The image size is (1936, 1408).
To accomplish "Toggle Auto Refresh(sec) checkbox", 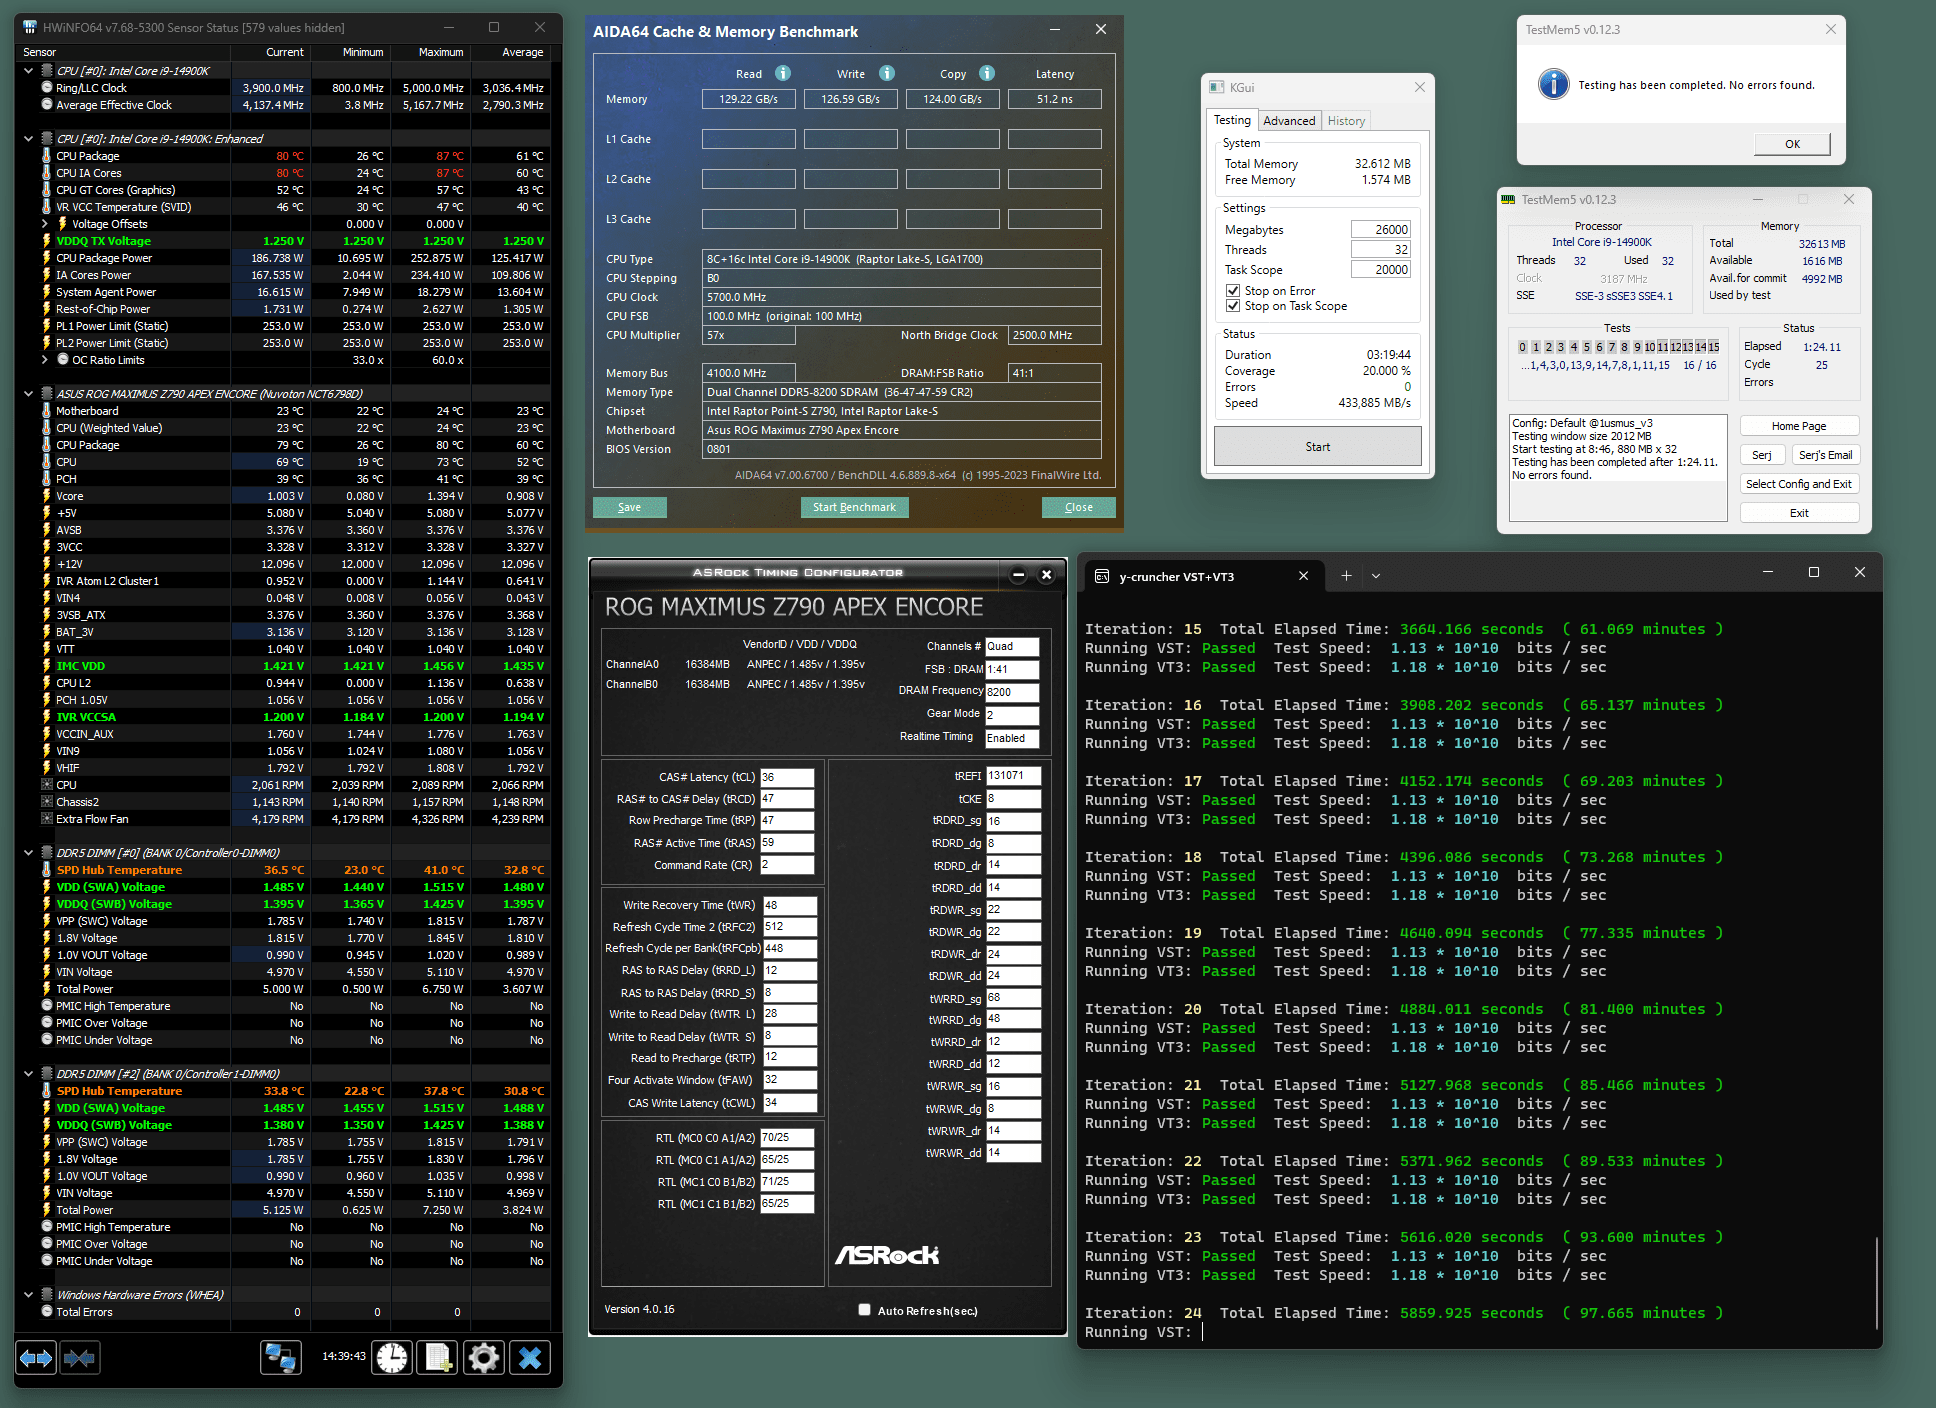I will tap(864, 1310).
